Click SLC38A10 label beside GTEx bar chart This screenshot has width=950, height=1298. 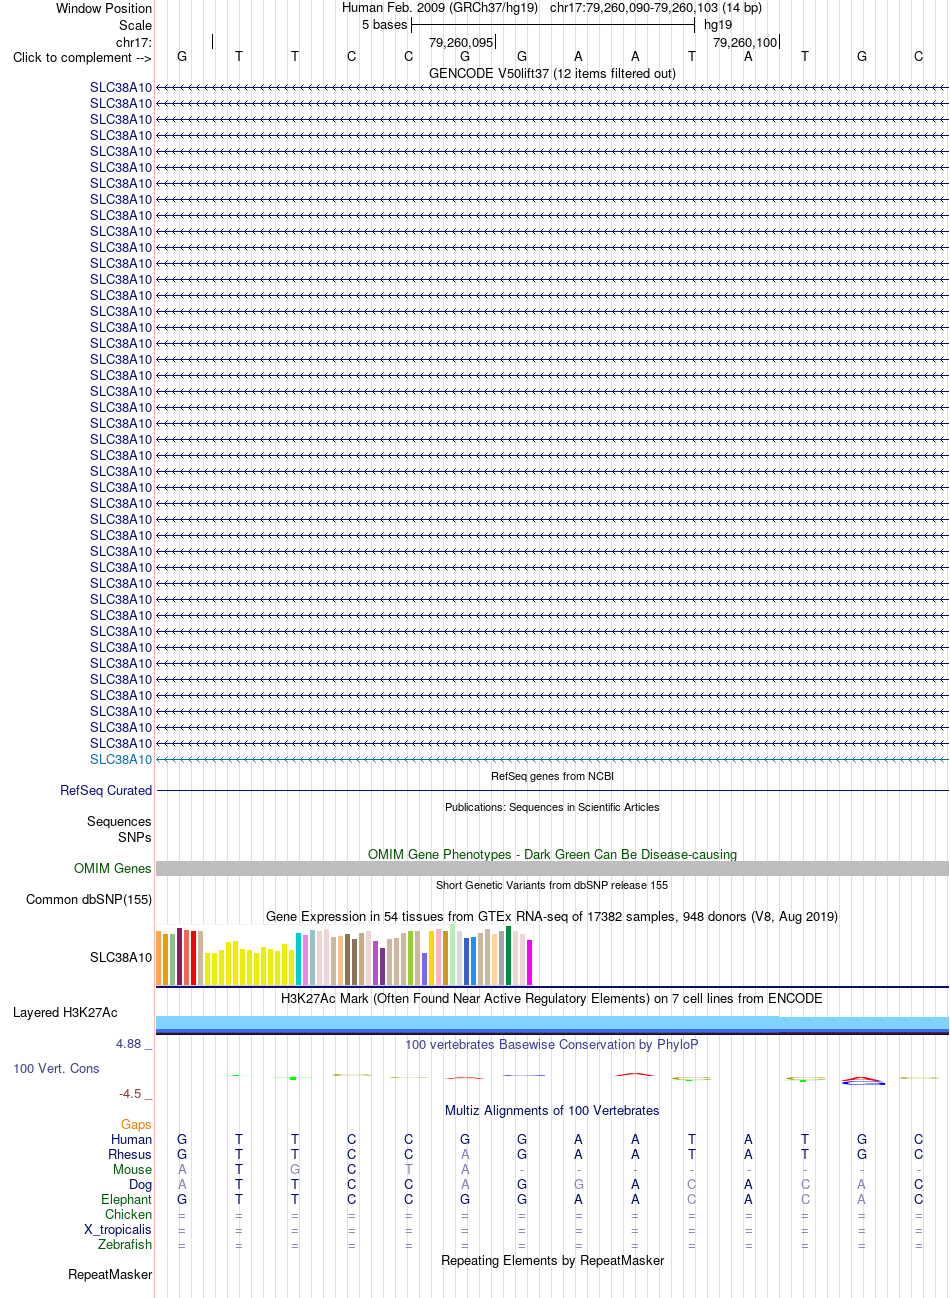click(121, 957)
